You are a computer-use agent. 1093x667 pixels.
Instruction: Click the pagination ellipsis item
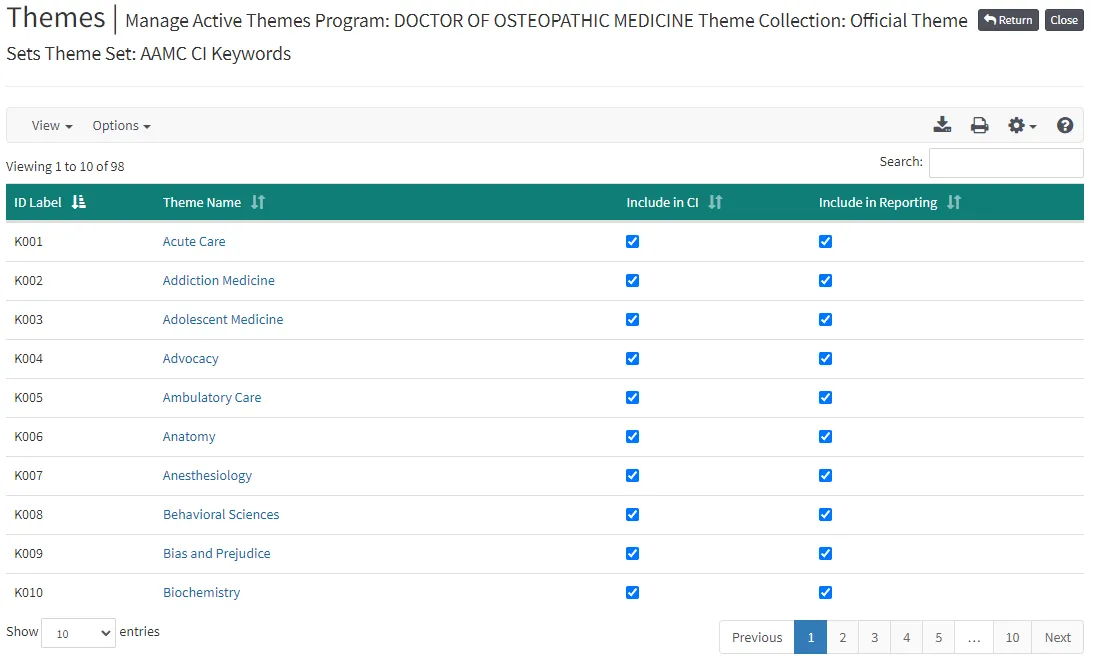pyautogui.click(x=974, y=637)
